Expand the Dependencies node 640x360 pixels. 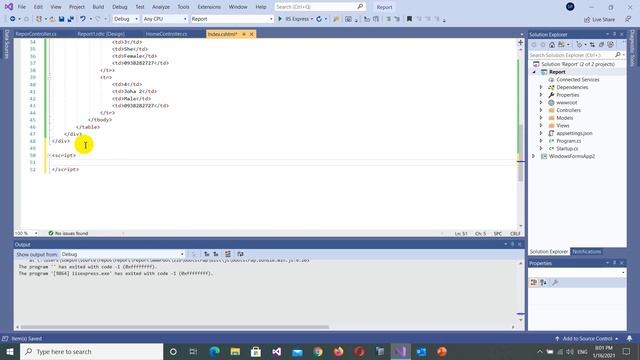tap(541, 87)
